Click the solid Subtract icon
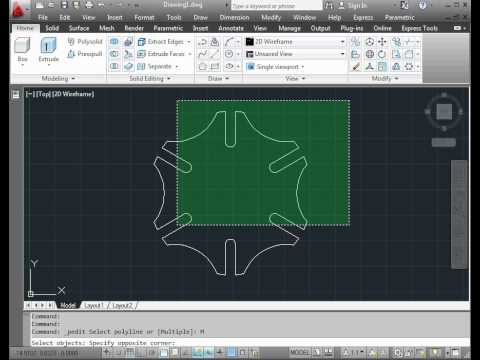Screen dimensions: 480x360 click(114, 54)
